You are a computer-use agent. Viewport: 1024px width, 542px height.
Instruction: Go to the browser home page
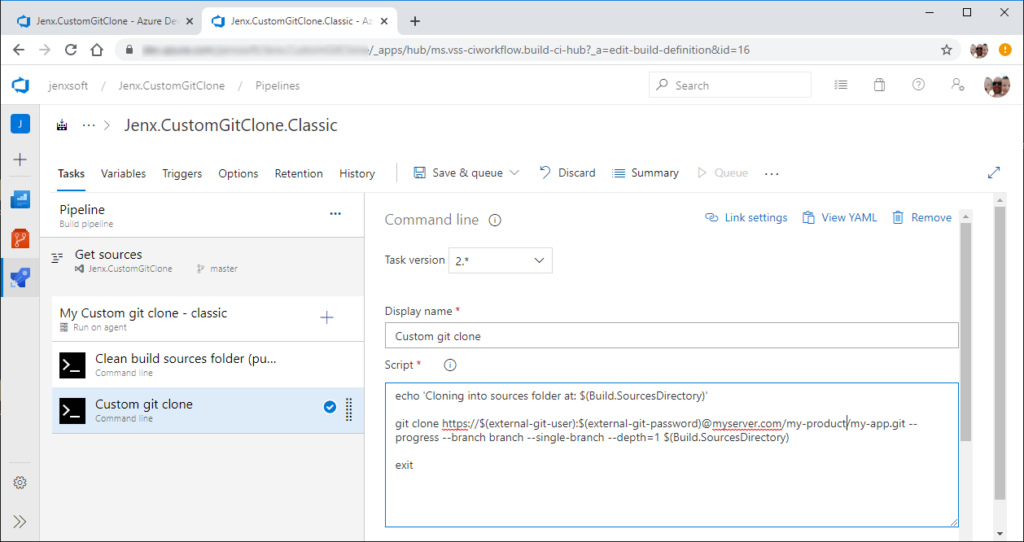click(97, 50)
